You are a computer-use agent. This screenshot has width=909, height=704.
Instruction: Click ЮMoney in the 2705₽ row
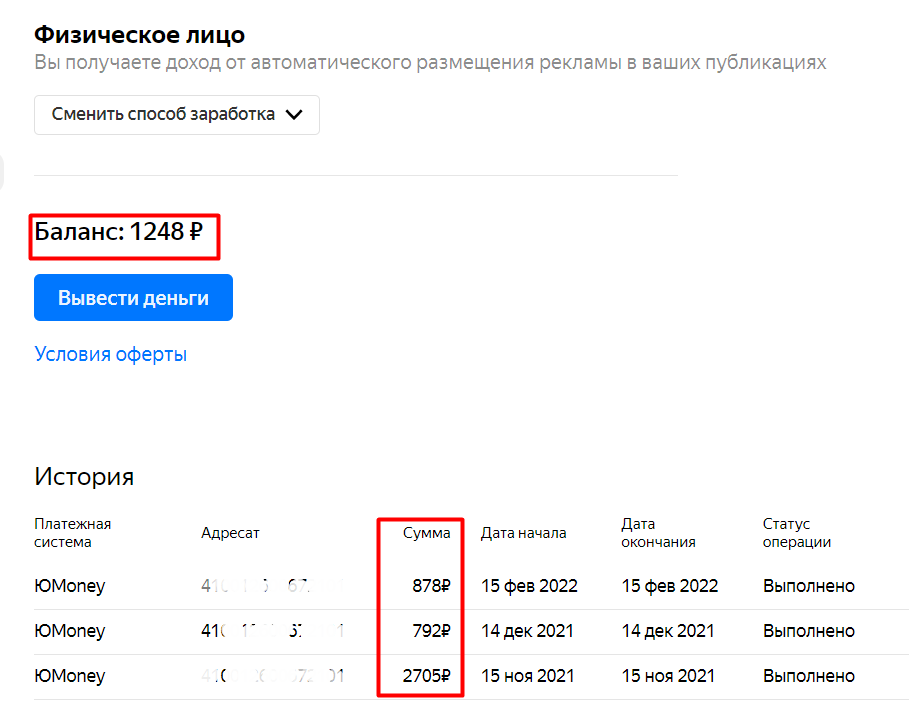(70, 676)
